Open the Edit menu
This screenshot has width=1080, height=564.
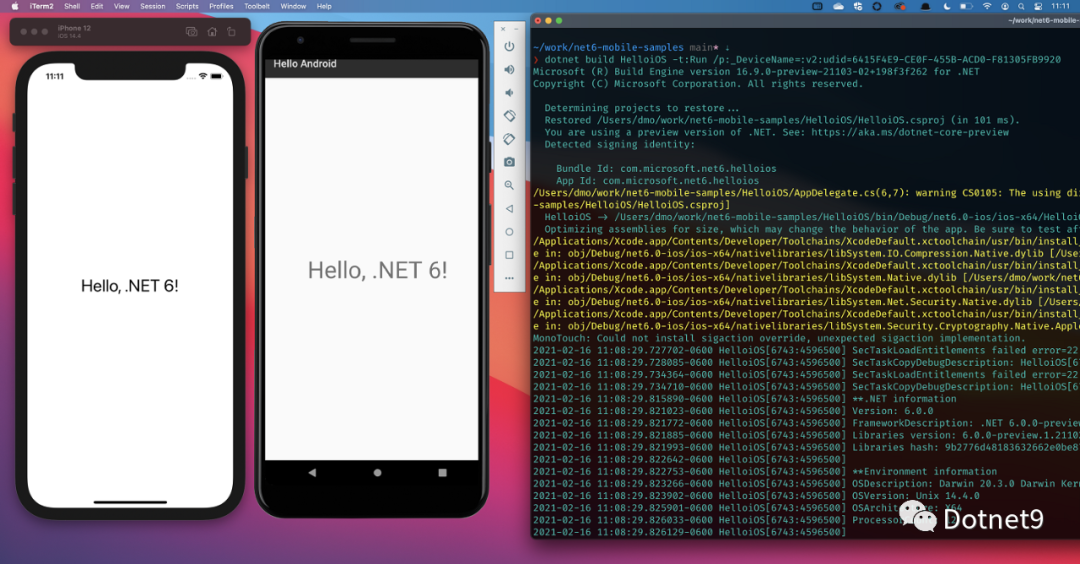tap(97, 6)
